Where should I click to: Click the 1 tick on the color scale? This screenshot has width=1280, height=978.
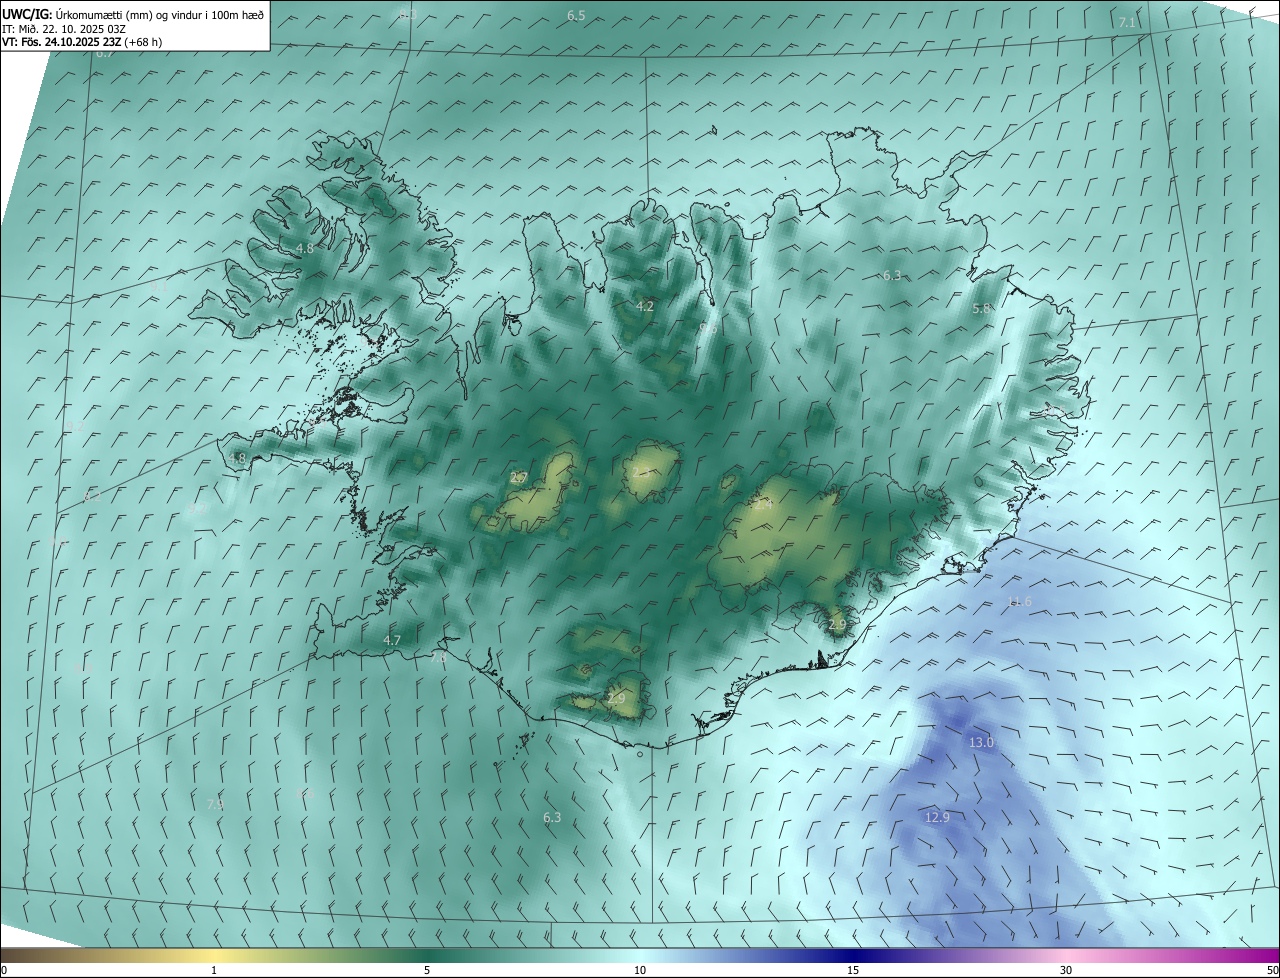(214, 970)
